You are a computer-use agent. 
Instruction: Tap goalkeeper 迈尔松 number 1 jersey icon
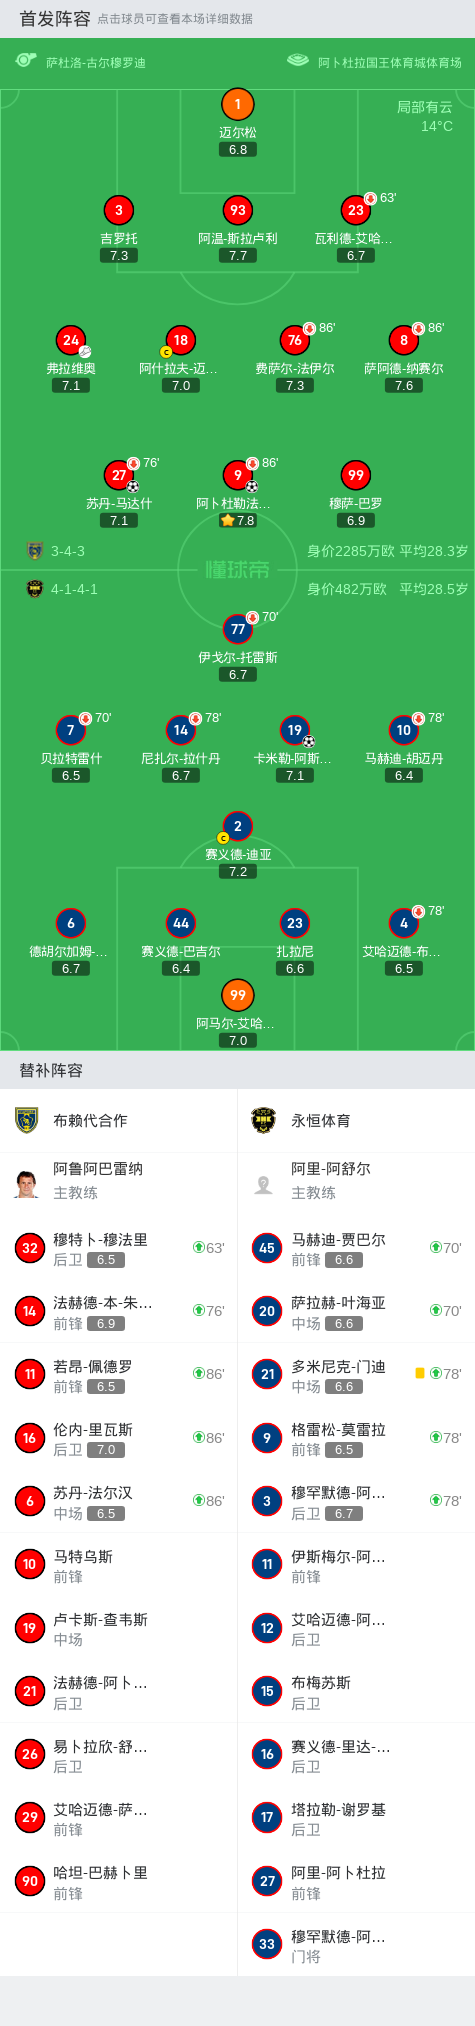(x=237, y=104)
